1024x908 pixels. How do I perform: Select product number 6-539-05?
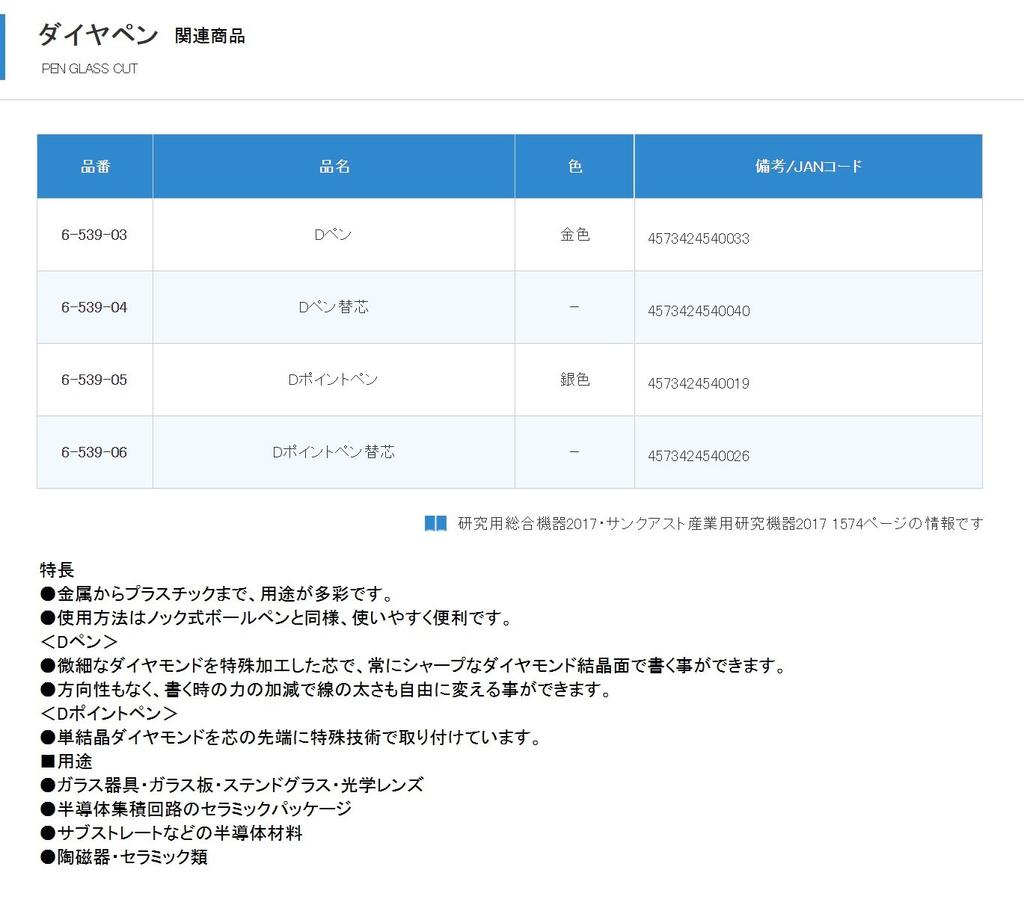tap(94, 380)
